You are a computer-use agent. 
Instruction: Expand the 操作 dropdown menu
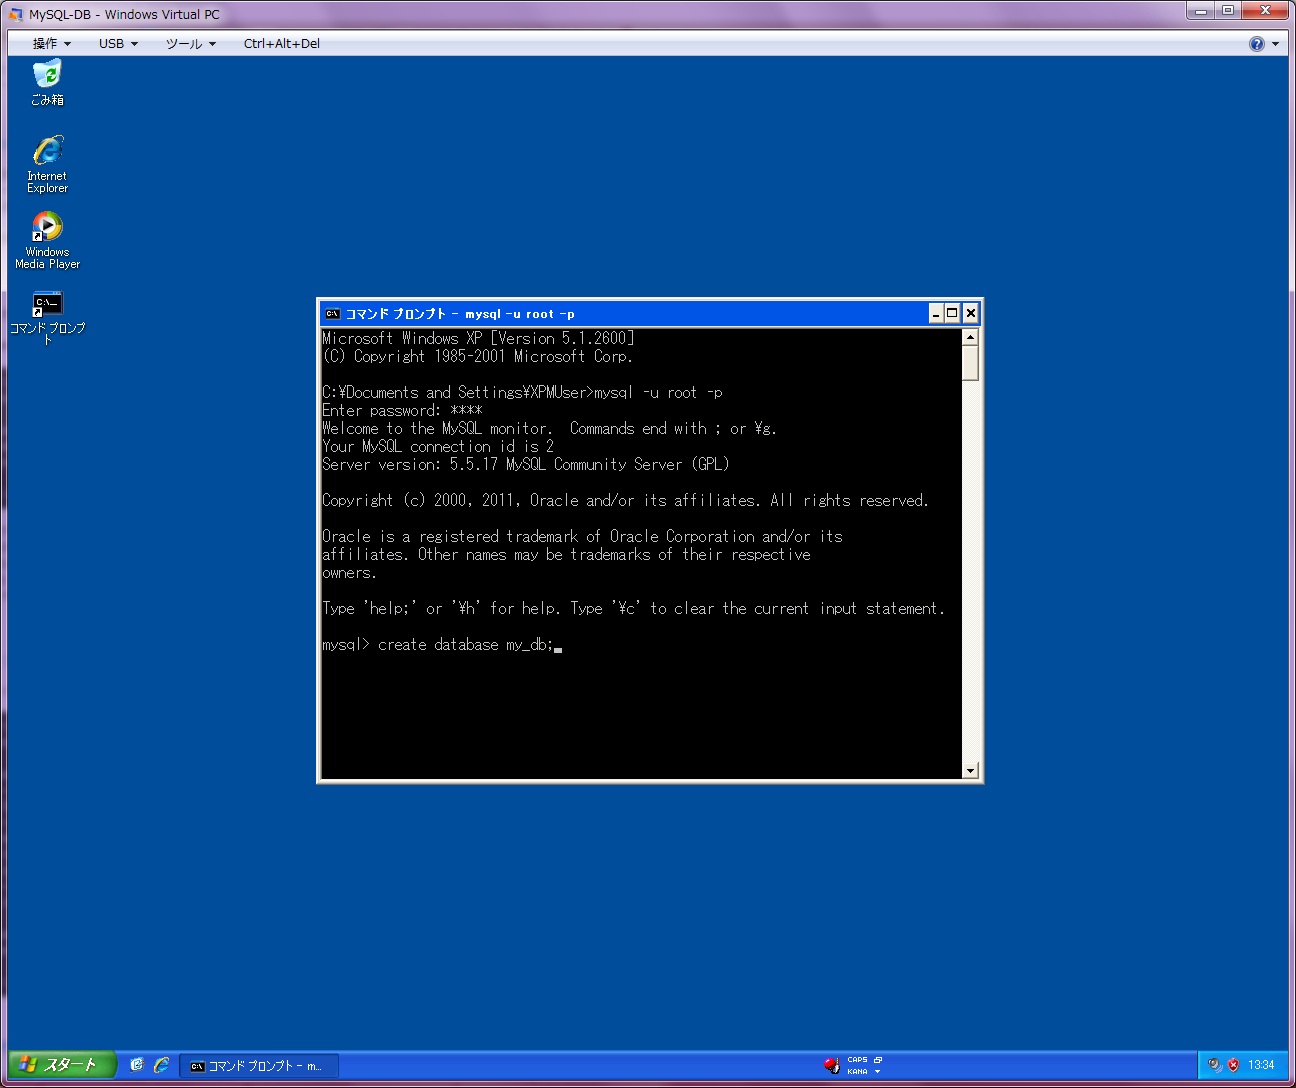(51, 44)
